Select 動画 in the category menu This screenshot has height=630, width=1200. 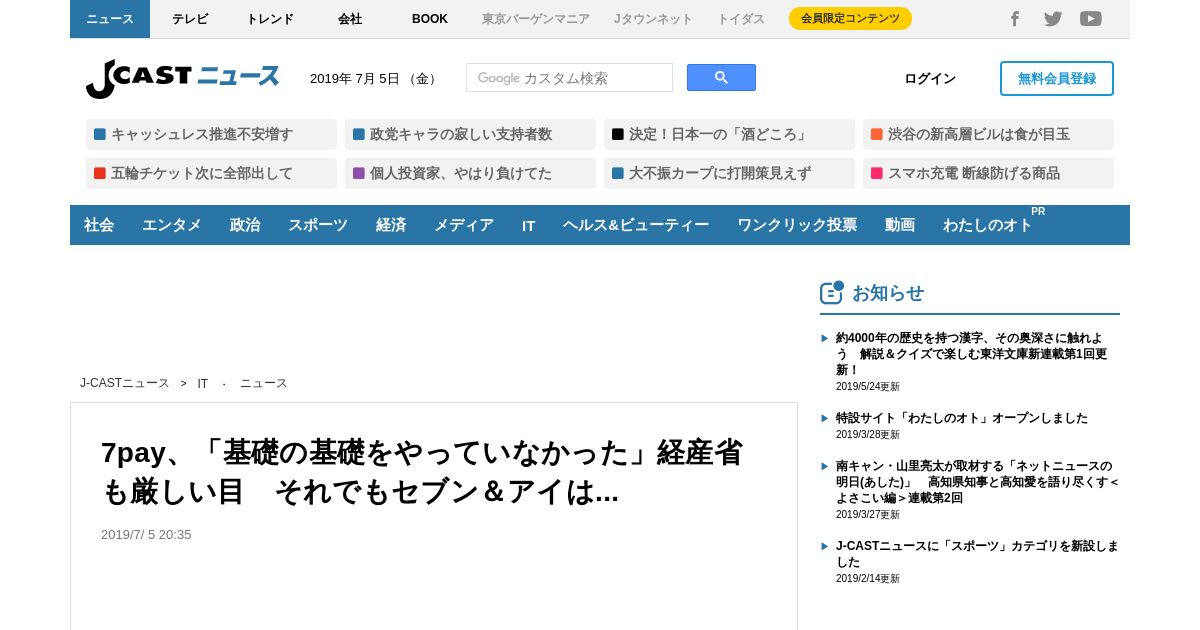tap(900, 225)
